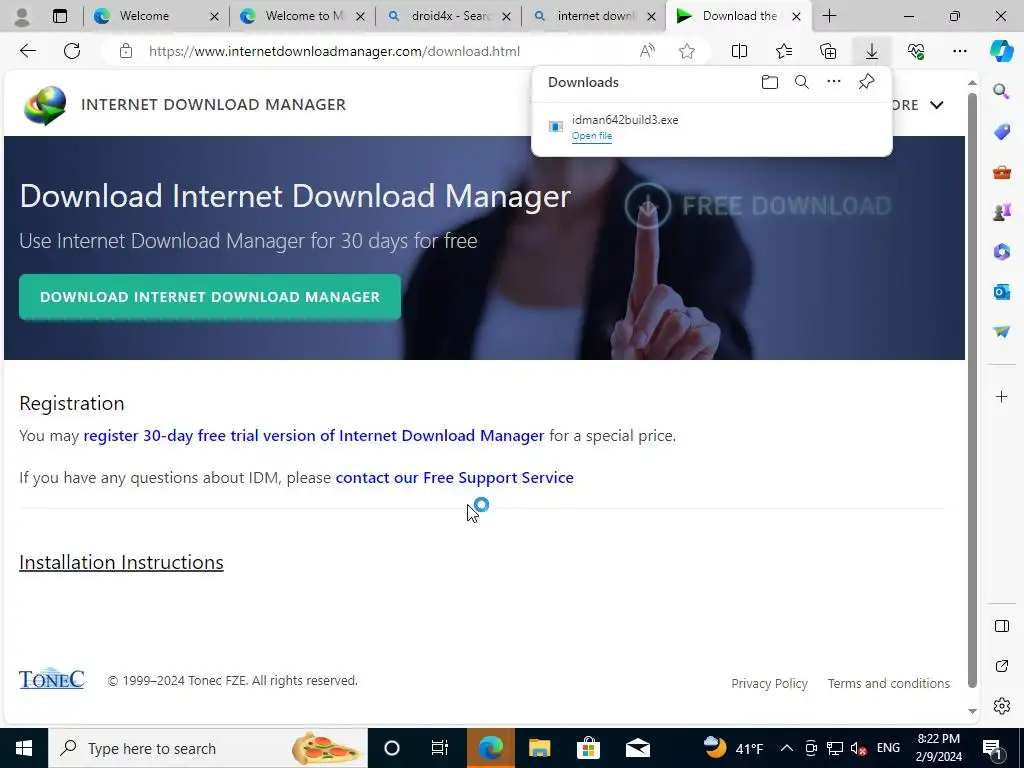The width and height of the screenshot is (1024, 768).
Task: Toggle the Downloads toolbar icon
Action: click(x=872, y=51)
